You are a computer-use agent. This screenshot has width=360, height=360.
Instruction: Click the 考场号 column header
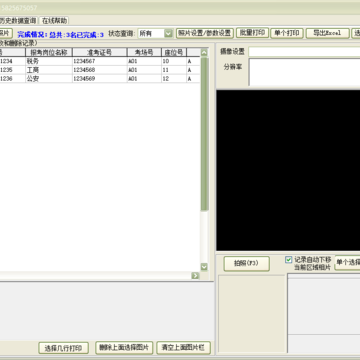click(x=144, y=52)
